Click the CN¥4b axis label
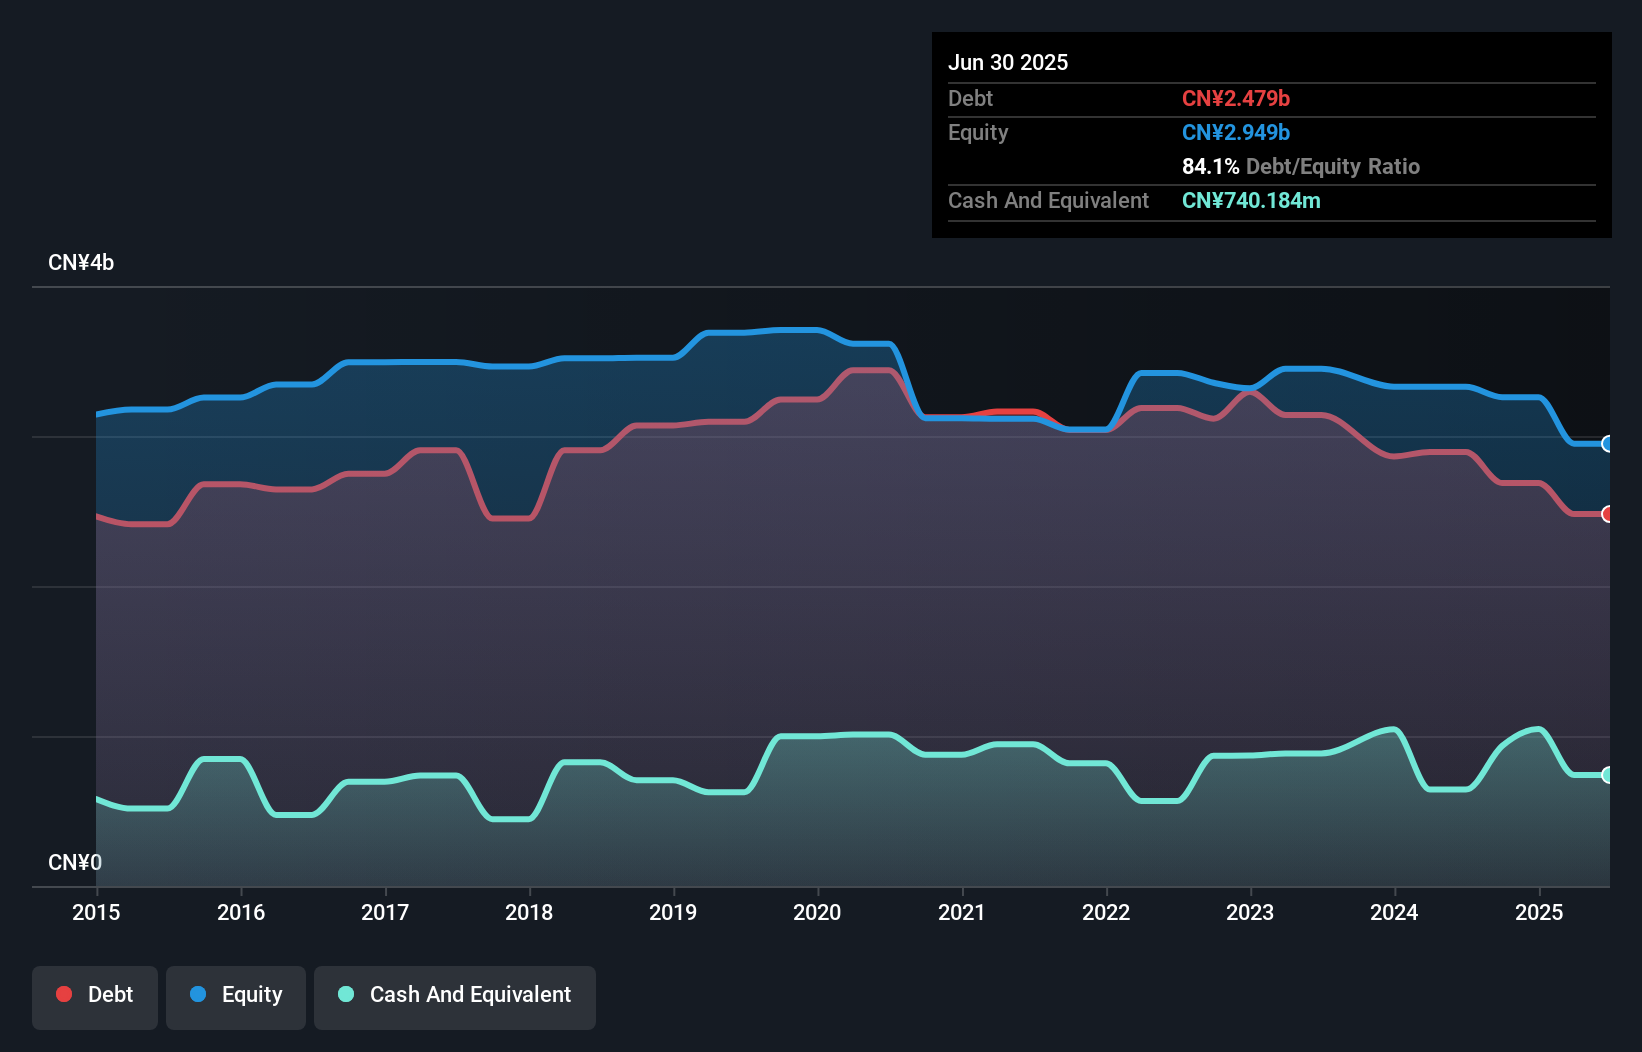This screenshot has height=1052, width=1642. (81, 262)
